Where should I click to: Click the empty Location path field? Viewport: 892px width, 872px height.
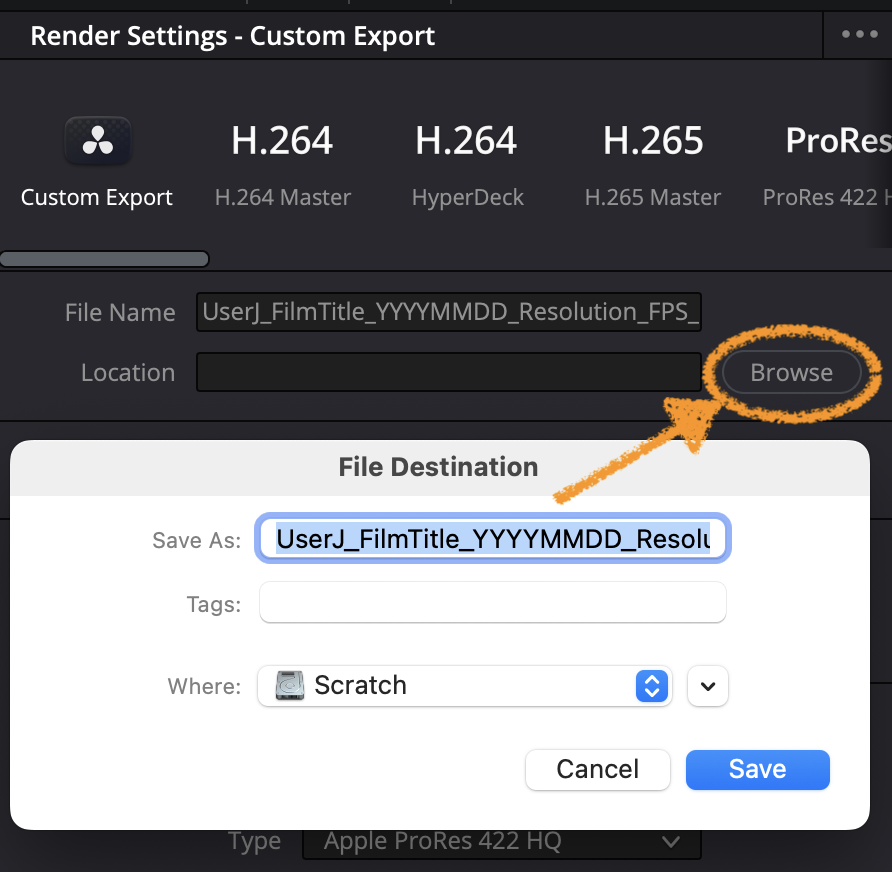pos(448,373)
